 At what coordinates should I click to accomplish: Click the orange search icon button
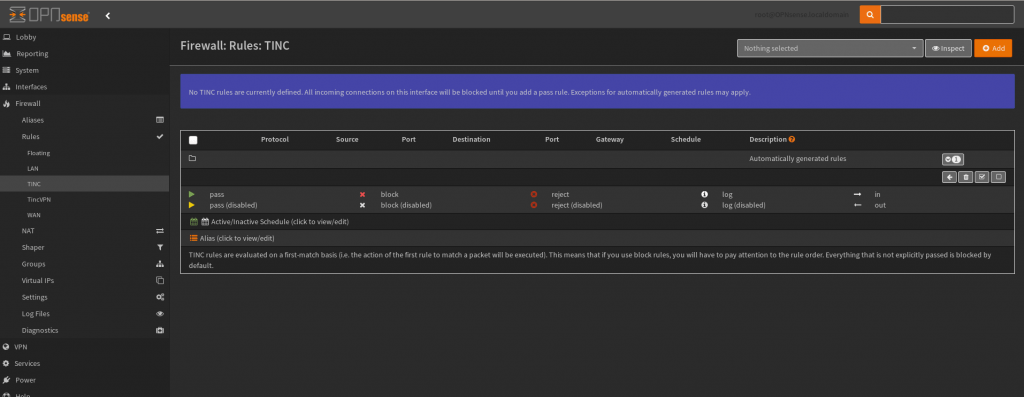coord(869,14)
